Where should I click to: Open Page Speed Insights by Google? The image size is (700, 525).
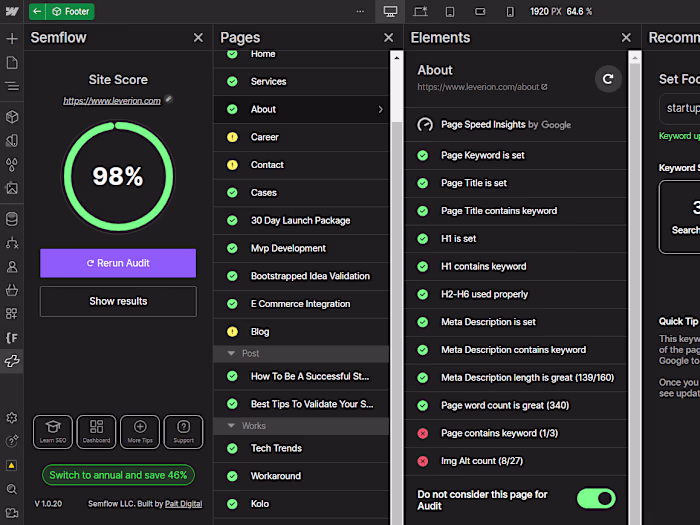point(516,125)
